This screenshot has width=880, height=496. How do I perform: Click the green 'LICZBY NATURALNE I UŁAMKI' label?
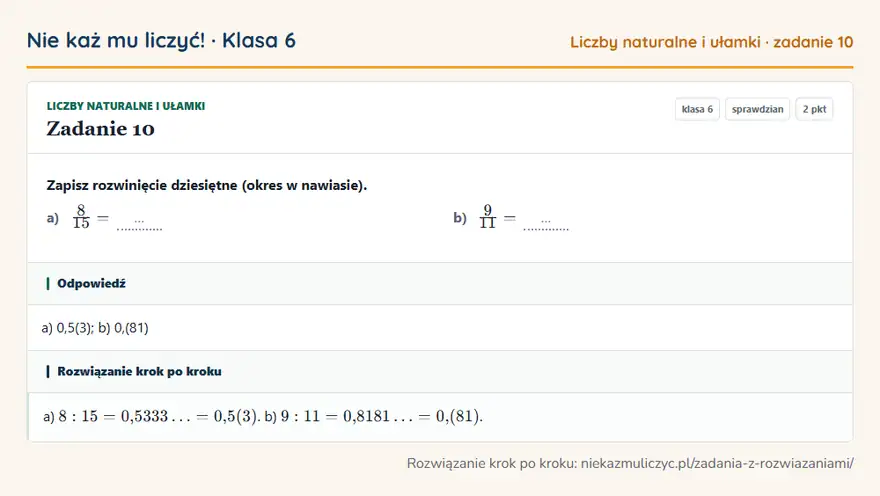pos(126,106)
